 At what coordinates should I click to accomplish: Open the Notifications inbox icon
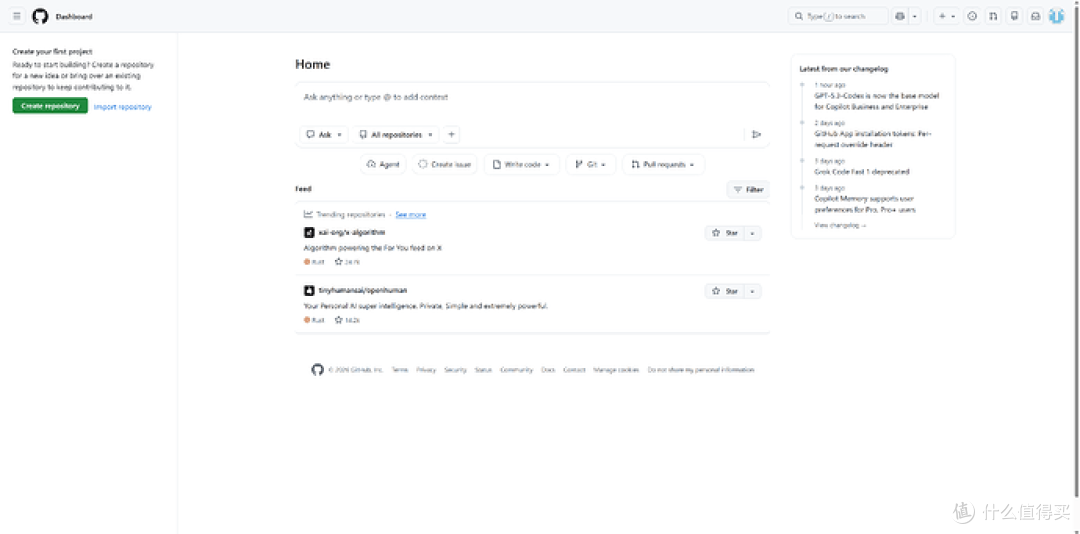click(x=1035, y=16)
